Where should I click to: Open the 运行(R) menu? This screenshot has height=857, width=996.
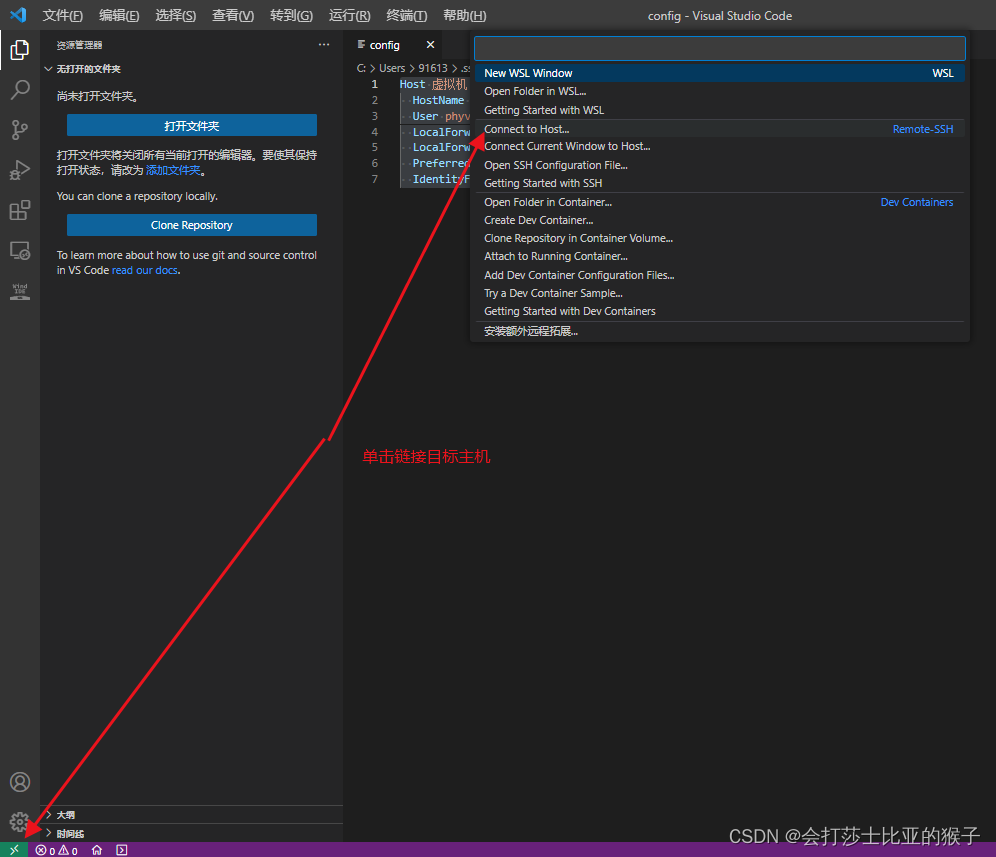click(x=349, y=15)
